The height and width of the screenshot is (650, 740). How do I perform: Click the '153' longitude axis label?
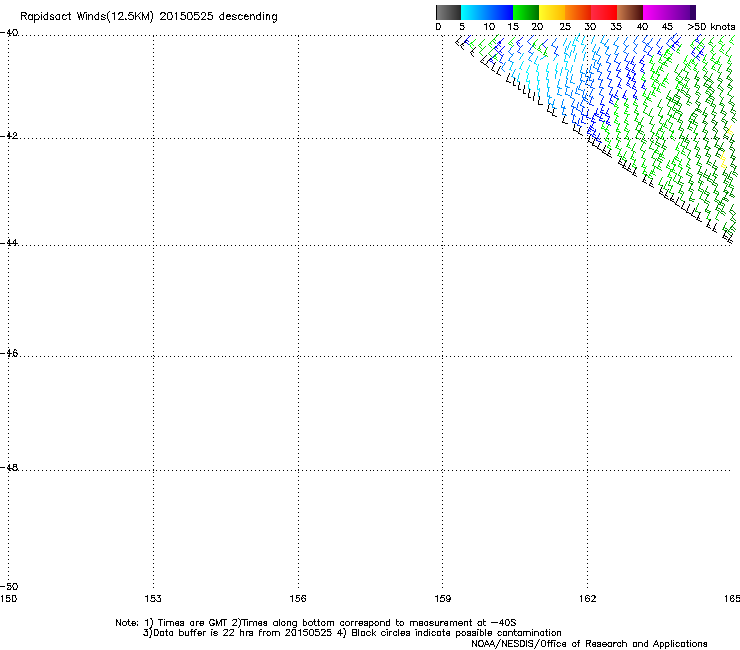pyautogui.click(x=153, y=599)
